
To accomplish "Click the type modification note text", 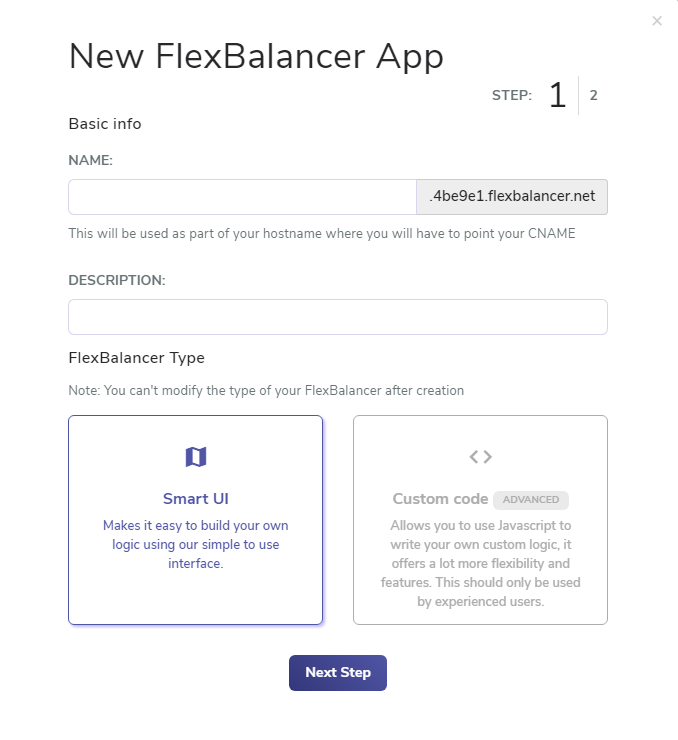I will [266, 391].
